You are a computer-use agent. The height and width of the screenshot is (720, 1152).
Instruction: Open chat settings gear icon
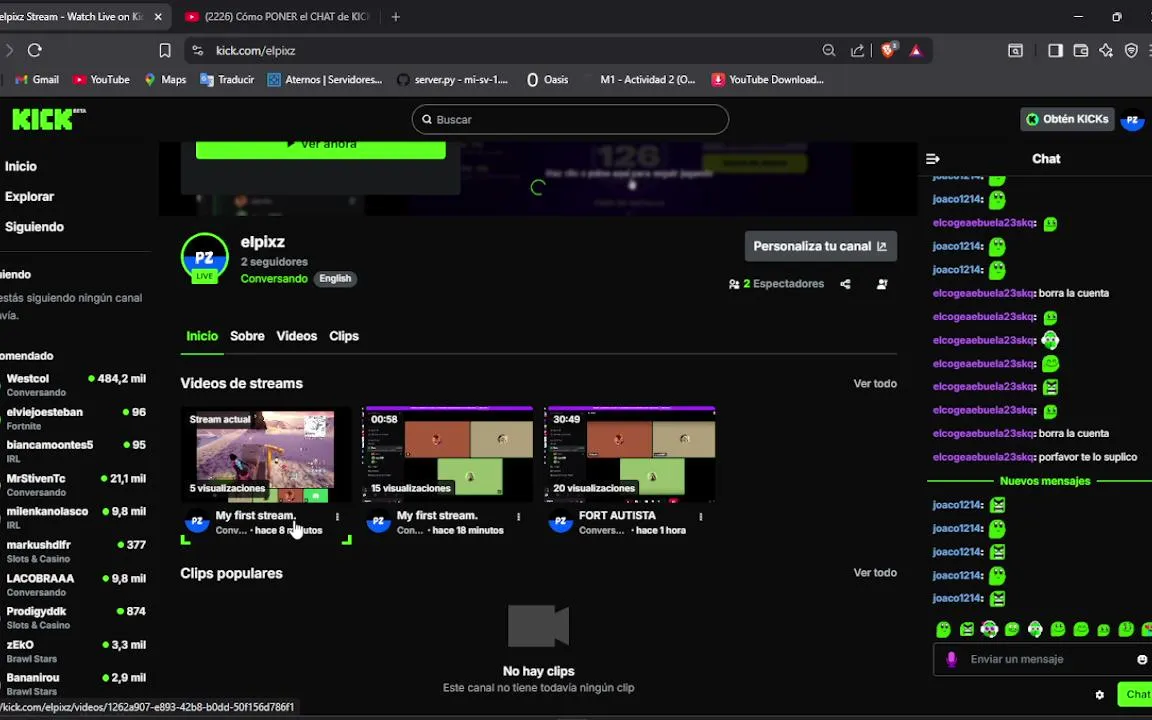[1099, 694]
